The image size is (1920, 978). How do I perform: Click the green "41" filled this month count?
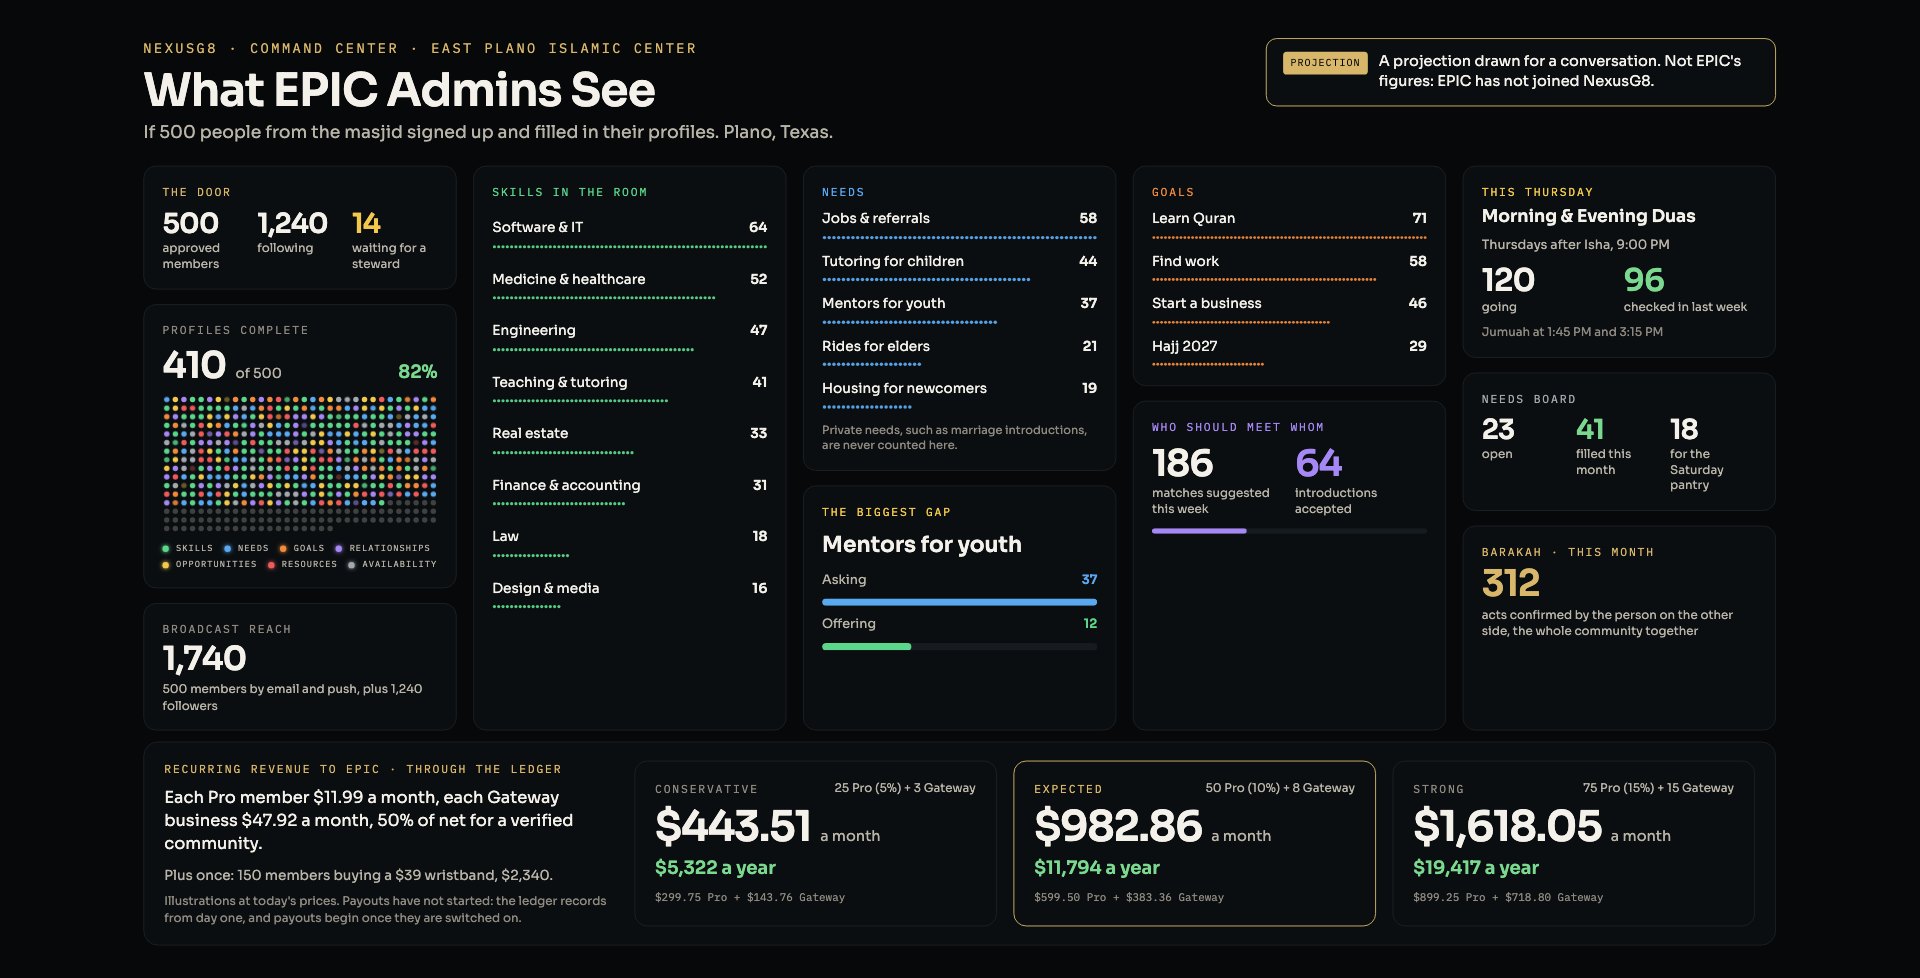pyautogui.click(x=1590, y=429)
